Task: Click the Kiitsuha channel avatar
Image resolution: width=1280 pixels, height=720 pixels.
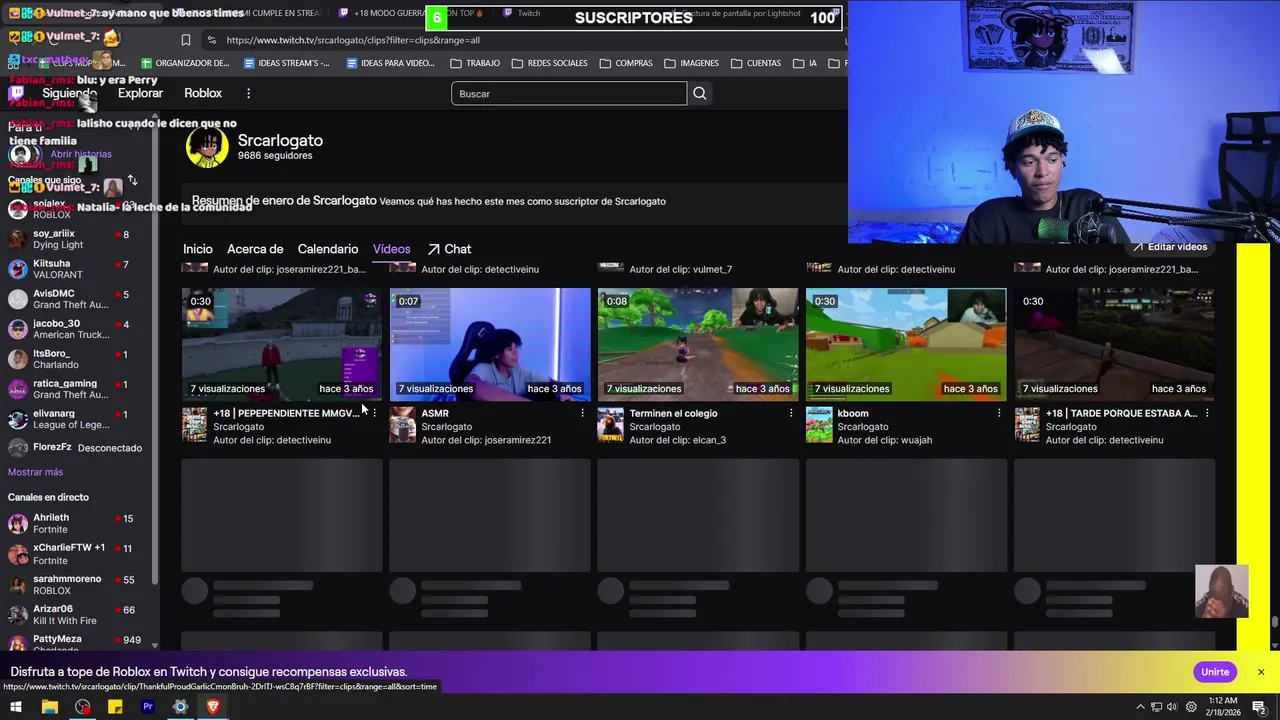Action: click(x=18, y=269)
